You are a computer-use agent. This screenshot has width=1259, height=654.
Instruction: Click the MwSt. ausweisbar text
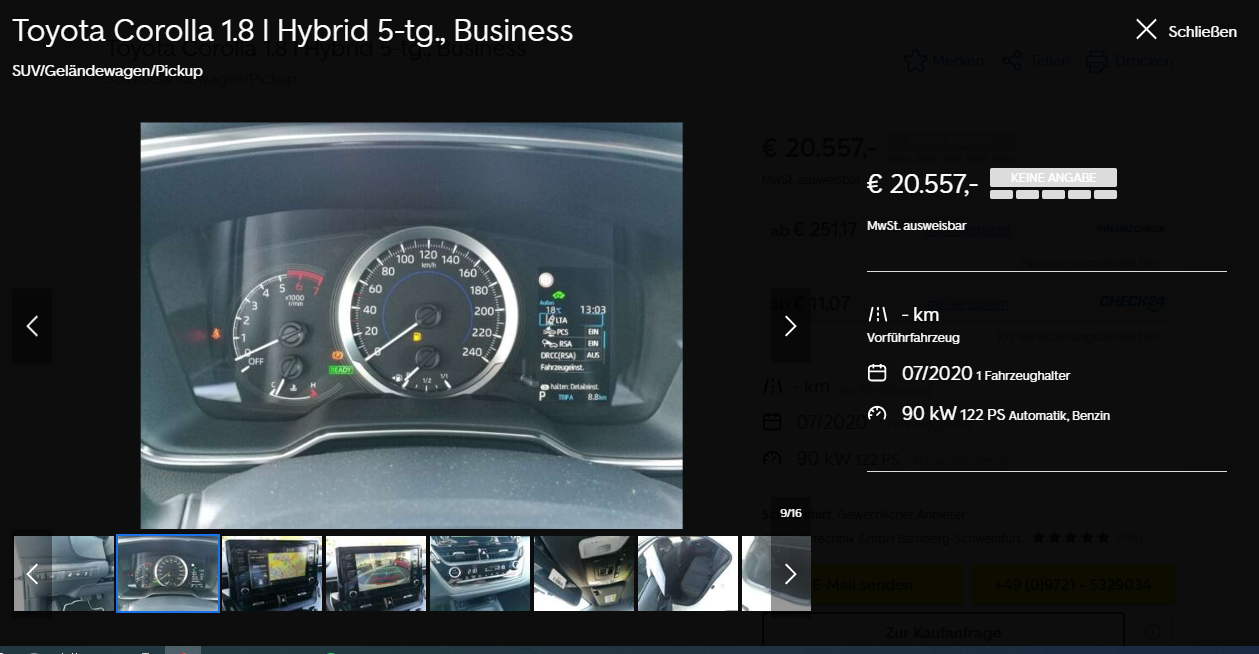point(916,226)
